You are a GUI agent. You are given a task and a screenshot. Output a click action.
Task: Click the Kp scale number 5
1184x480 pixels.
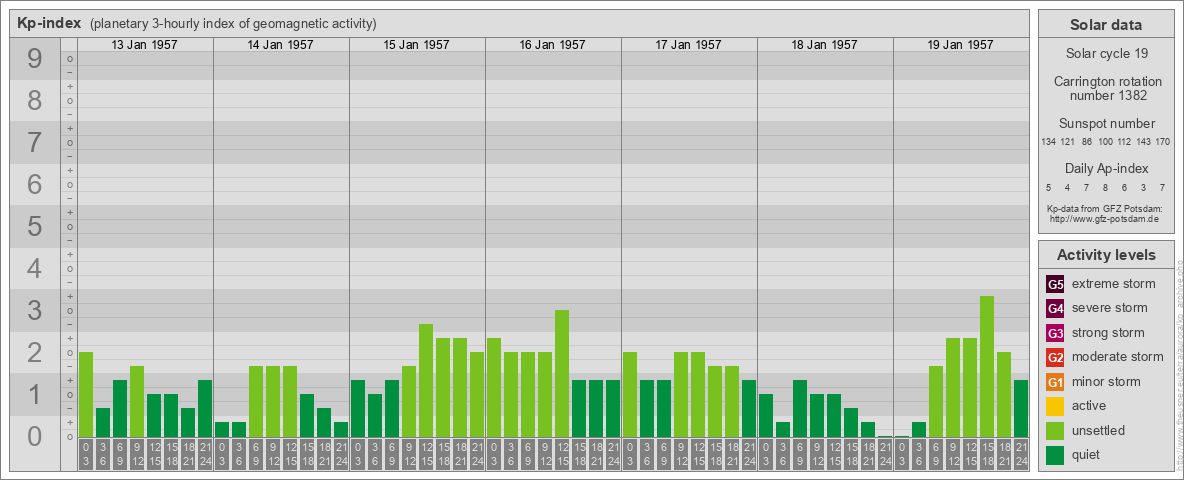click(x=35, y=226)
